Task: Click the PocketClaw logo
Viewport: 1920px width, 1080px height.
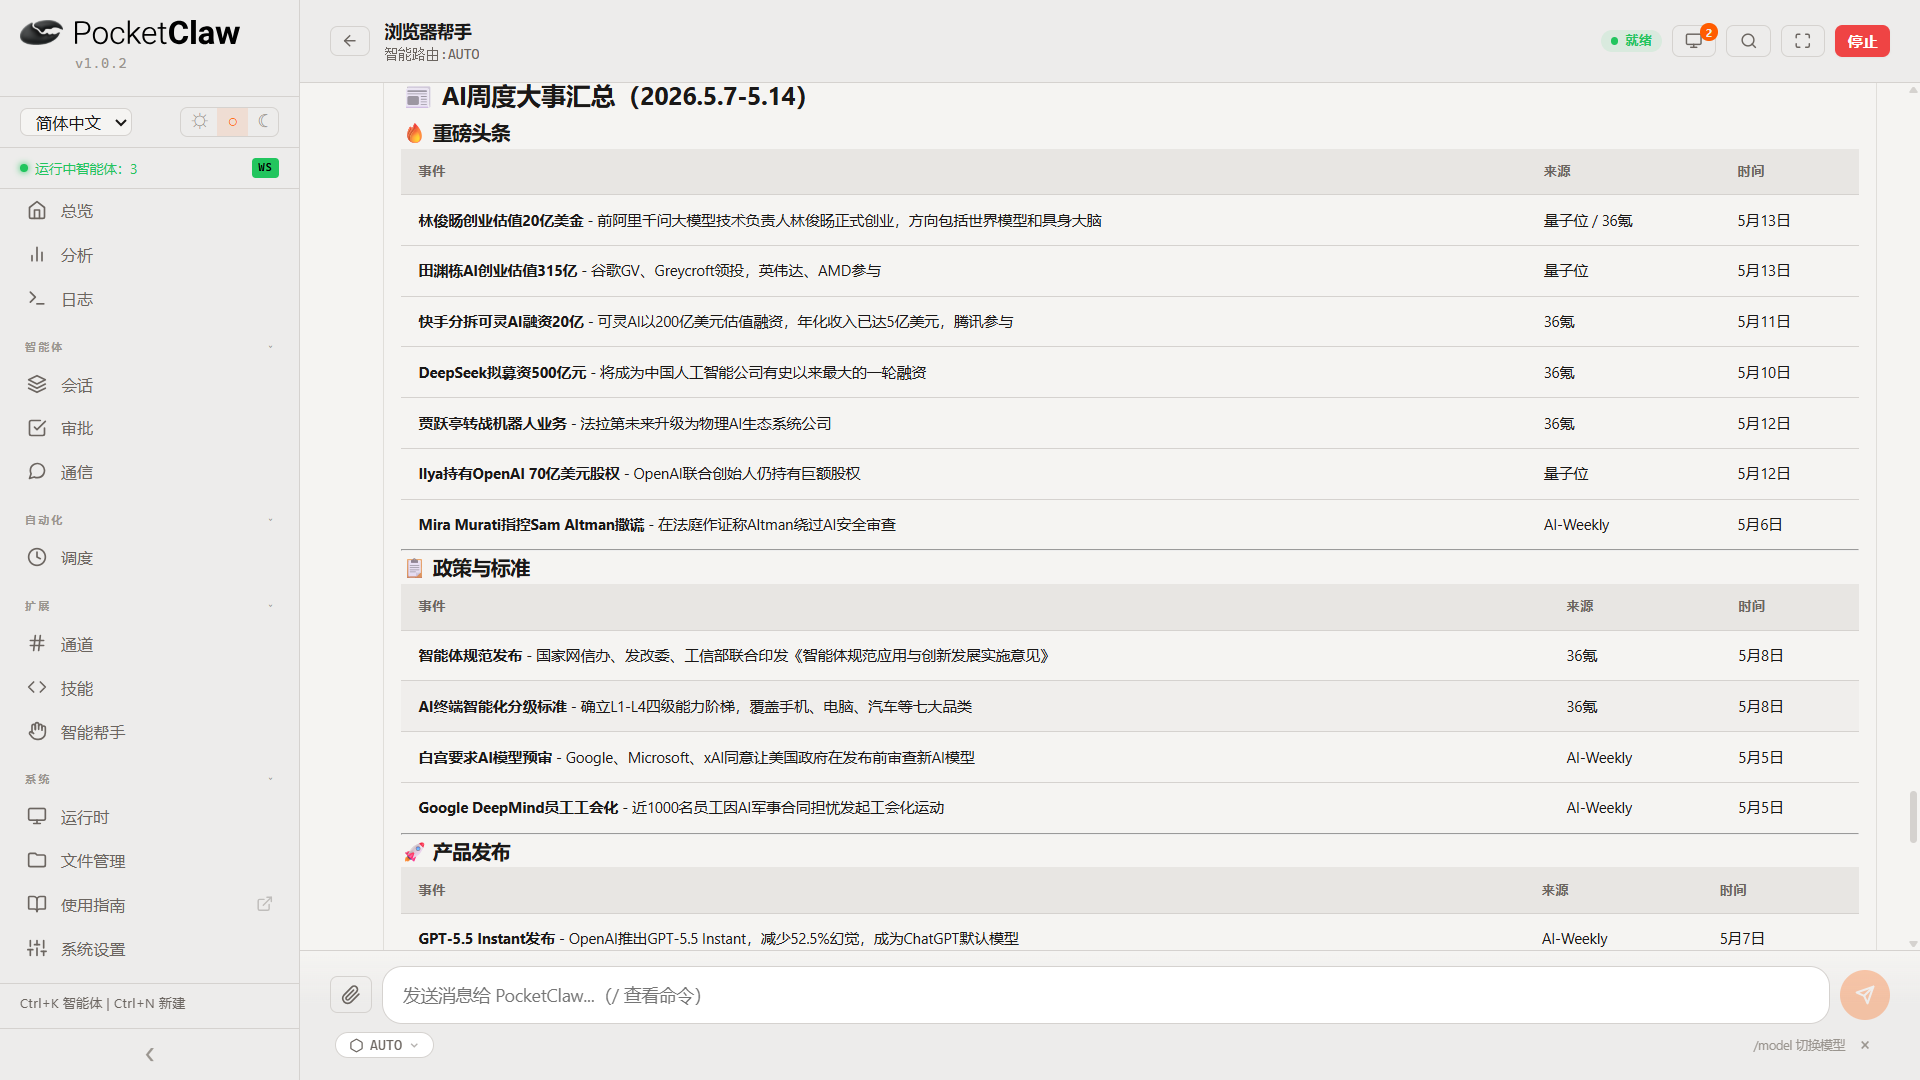Action: pos(130,34)
